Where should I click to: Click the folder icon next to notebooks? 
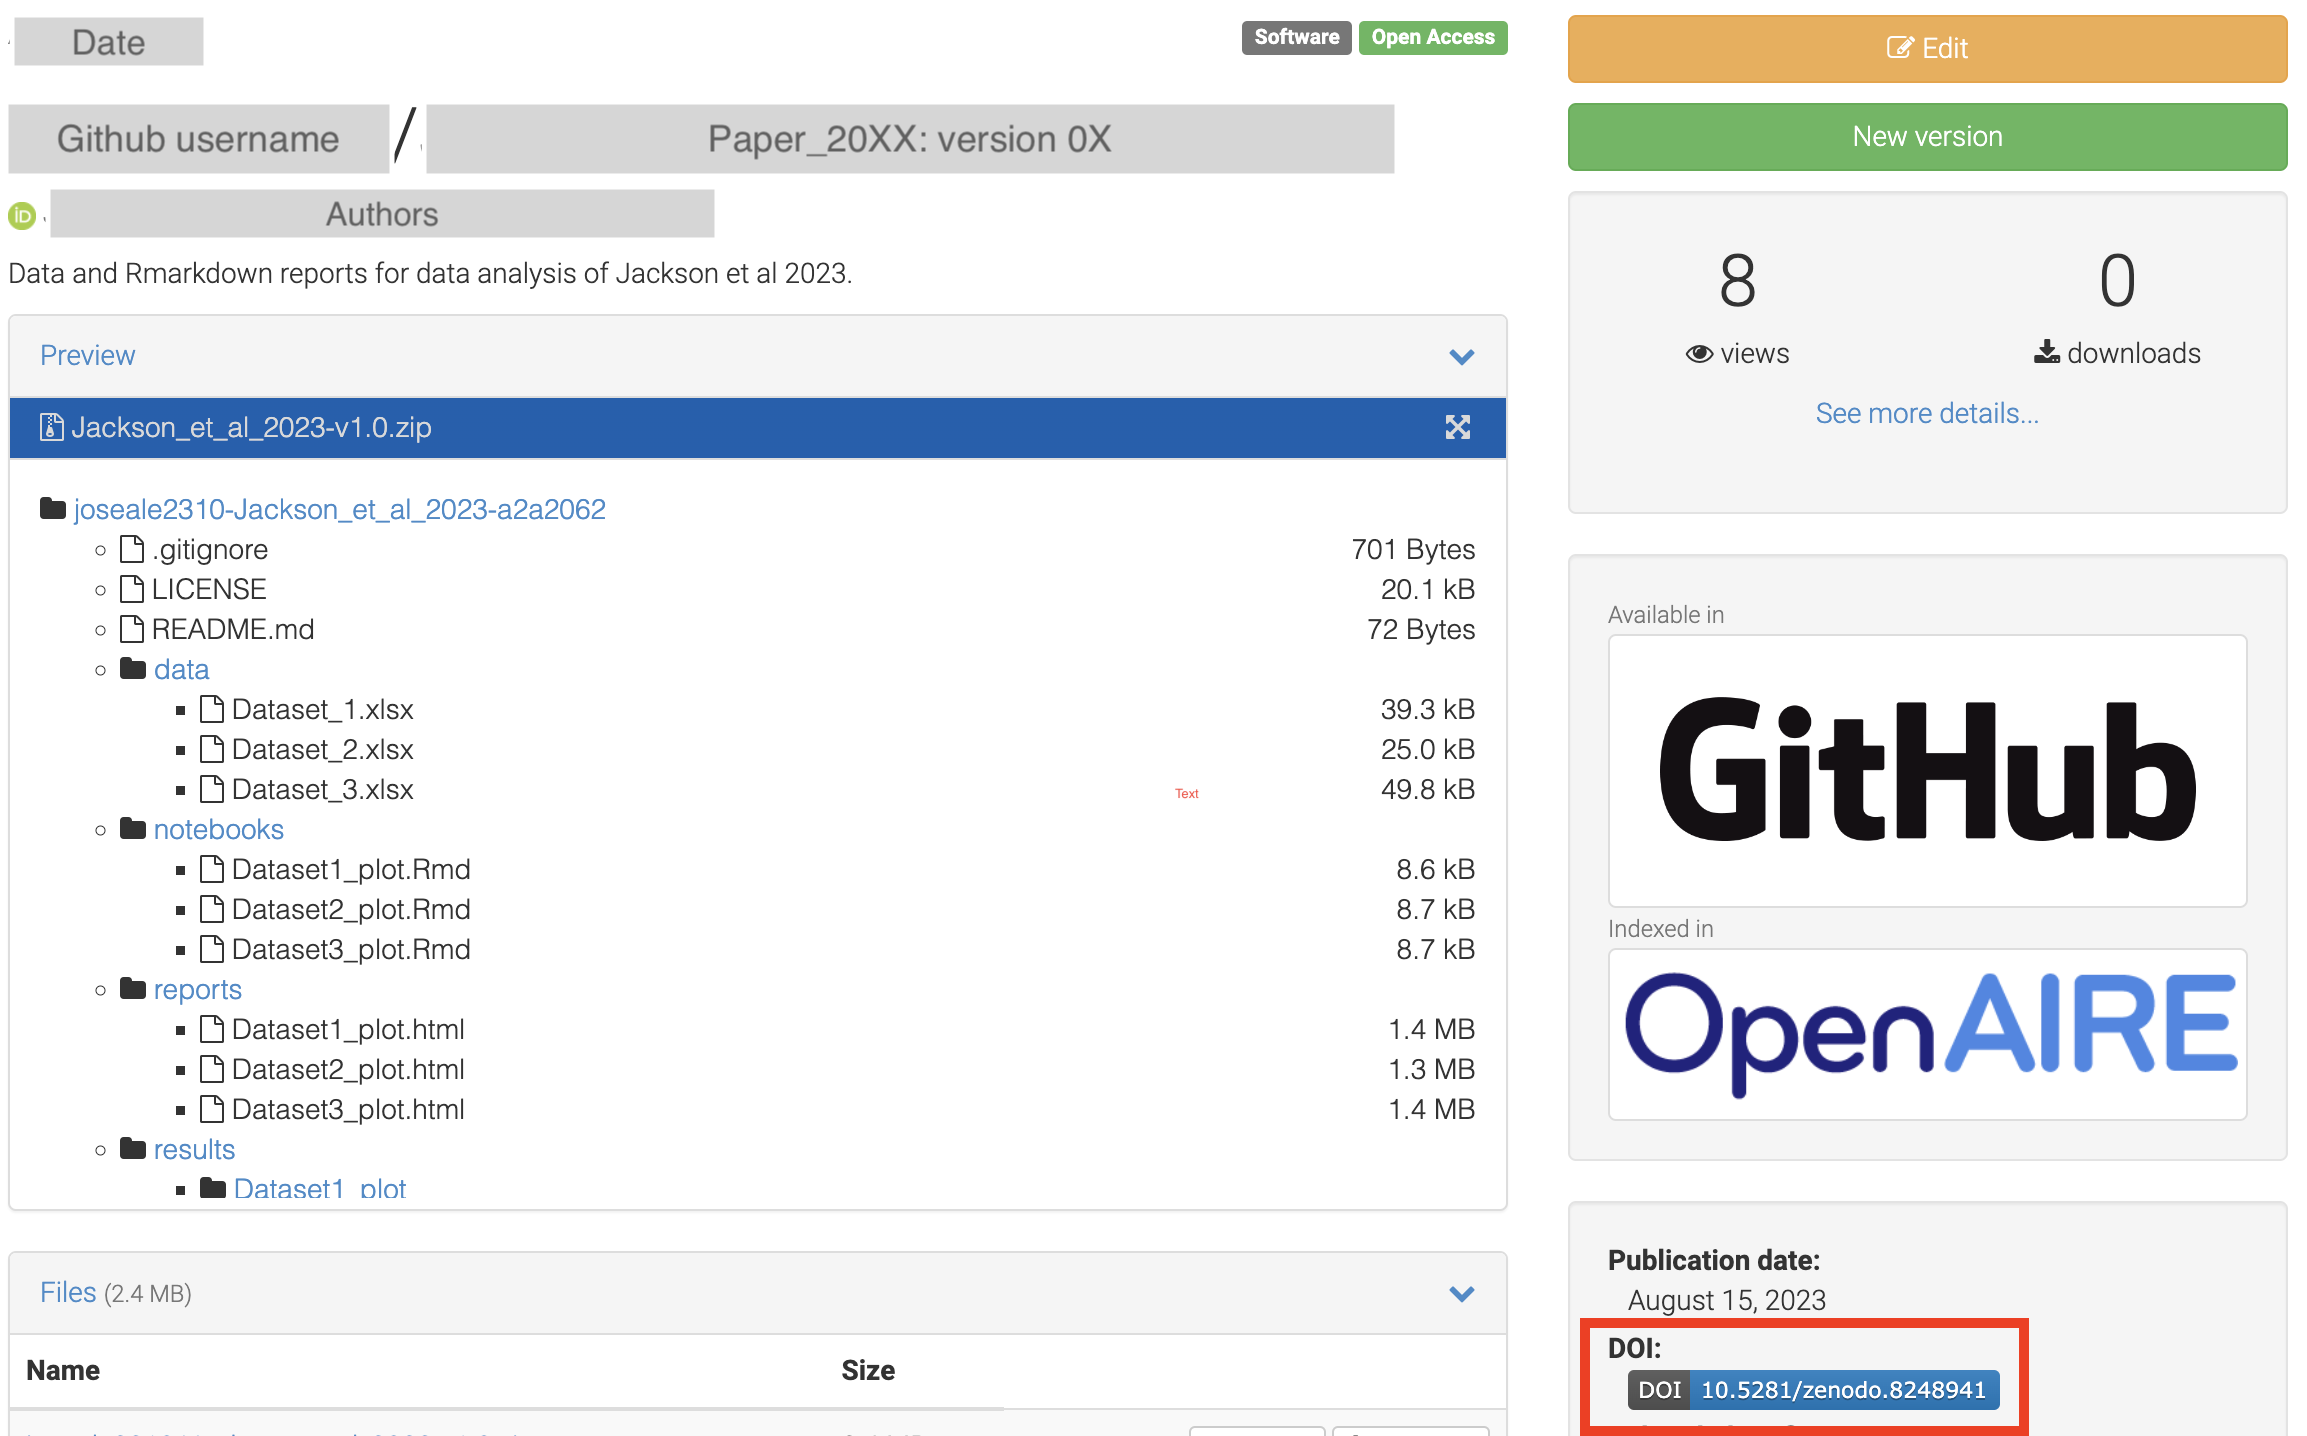tap(133, 828)
